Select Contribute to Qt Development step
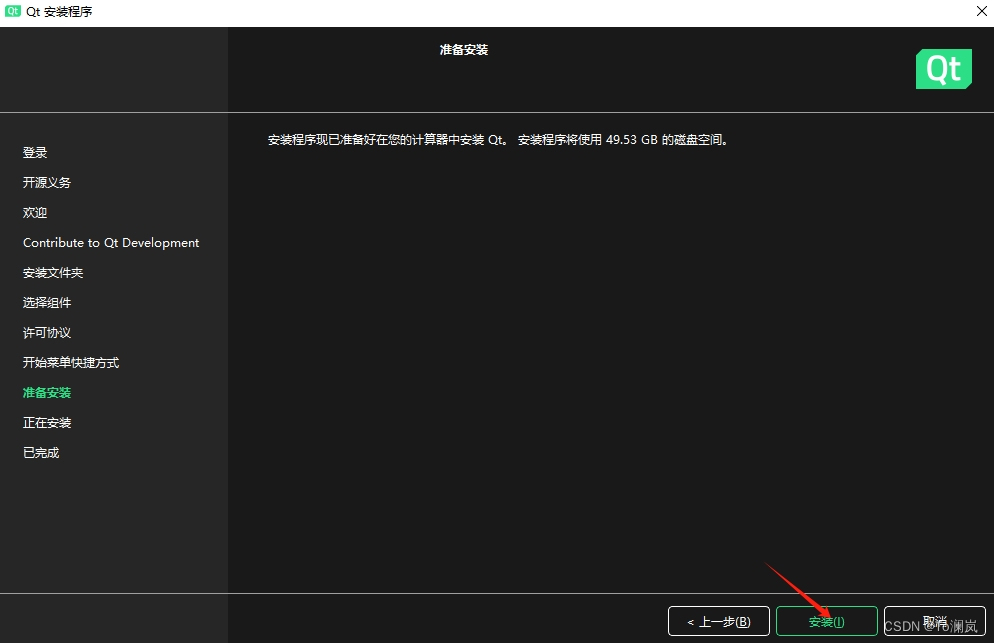994x643 pixels. click(x=111, y=243)
